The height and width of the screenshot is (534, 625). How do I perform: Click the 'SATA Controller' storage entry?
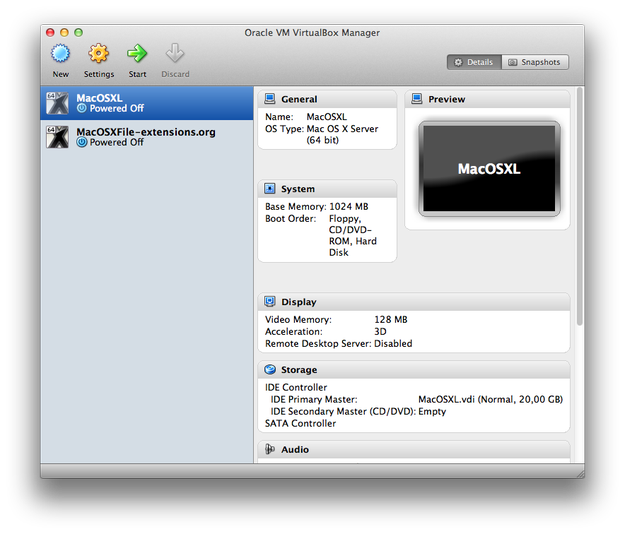point(301,423)
